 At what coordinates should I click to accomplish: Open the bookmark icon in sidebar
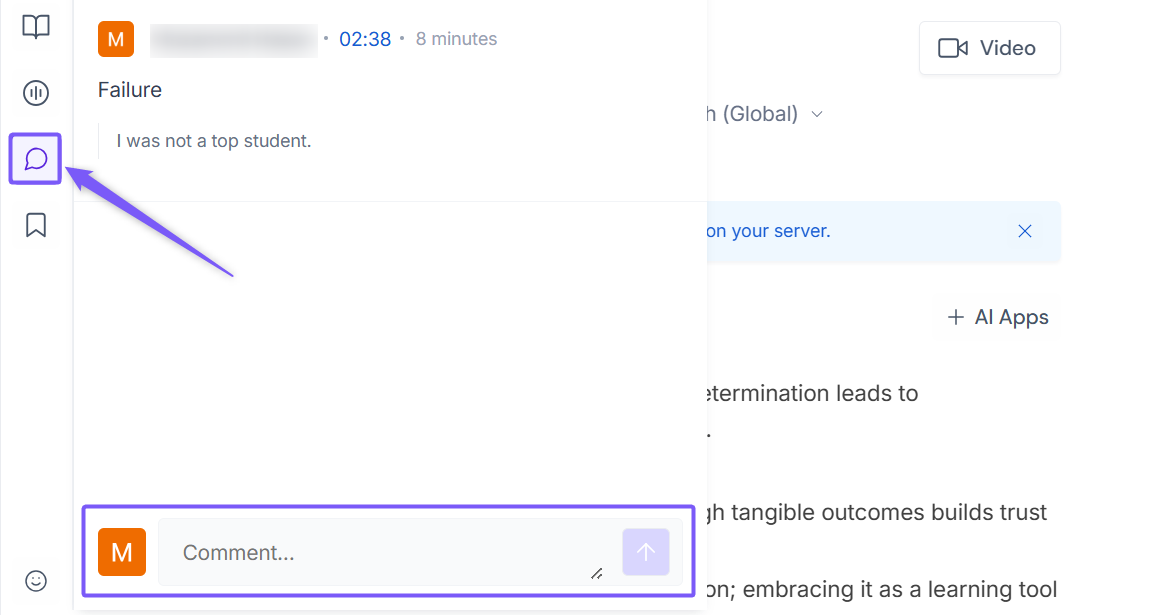click(36, 225)
